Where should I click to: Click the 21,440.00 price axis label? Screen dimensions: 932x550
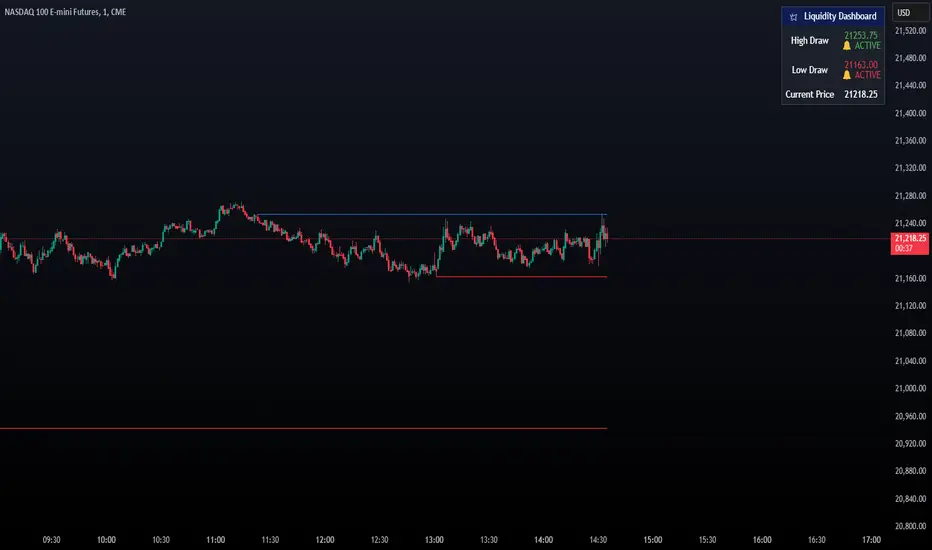[x=910, y=86]
